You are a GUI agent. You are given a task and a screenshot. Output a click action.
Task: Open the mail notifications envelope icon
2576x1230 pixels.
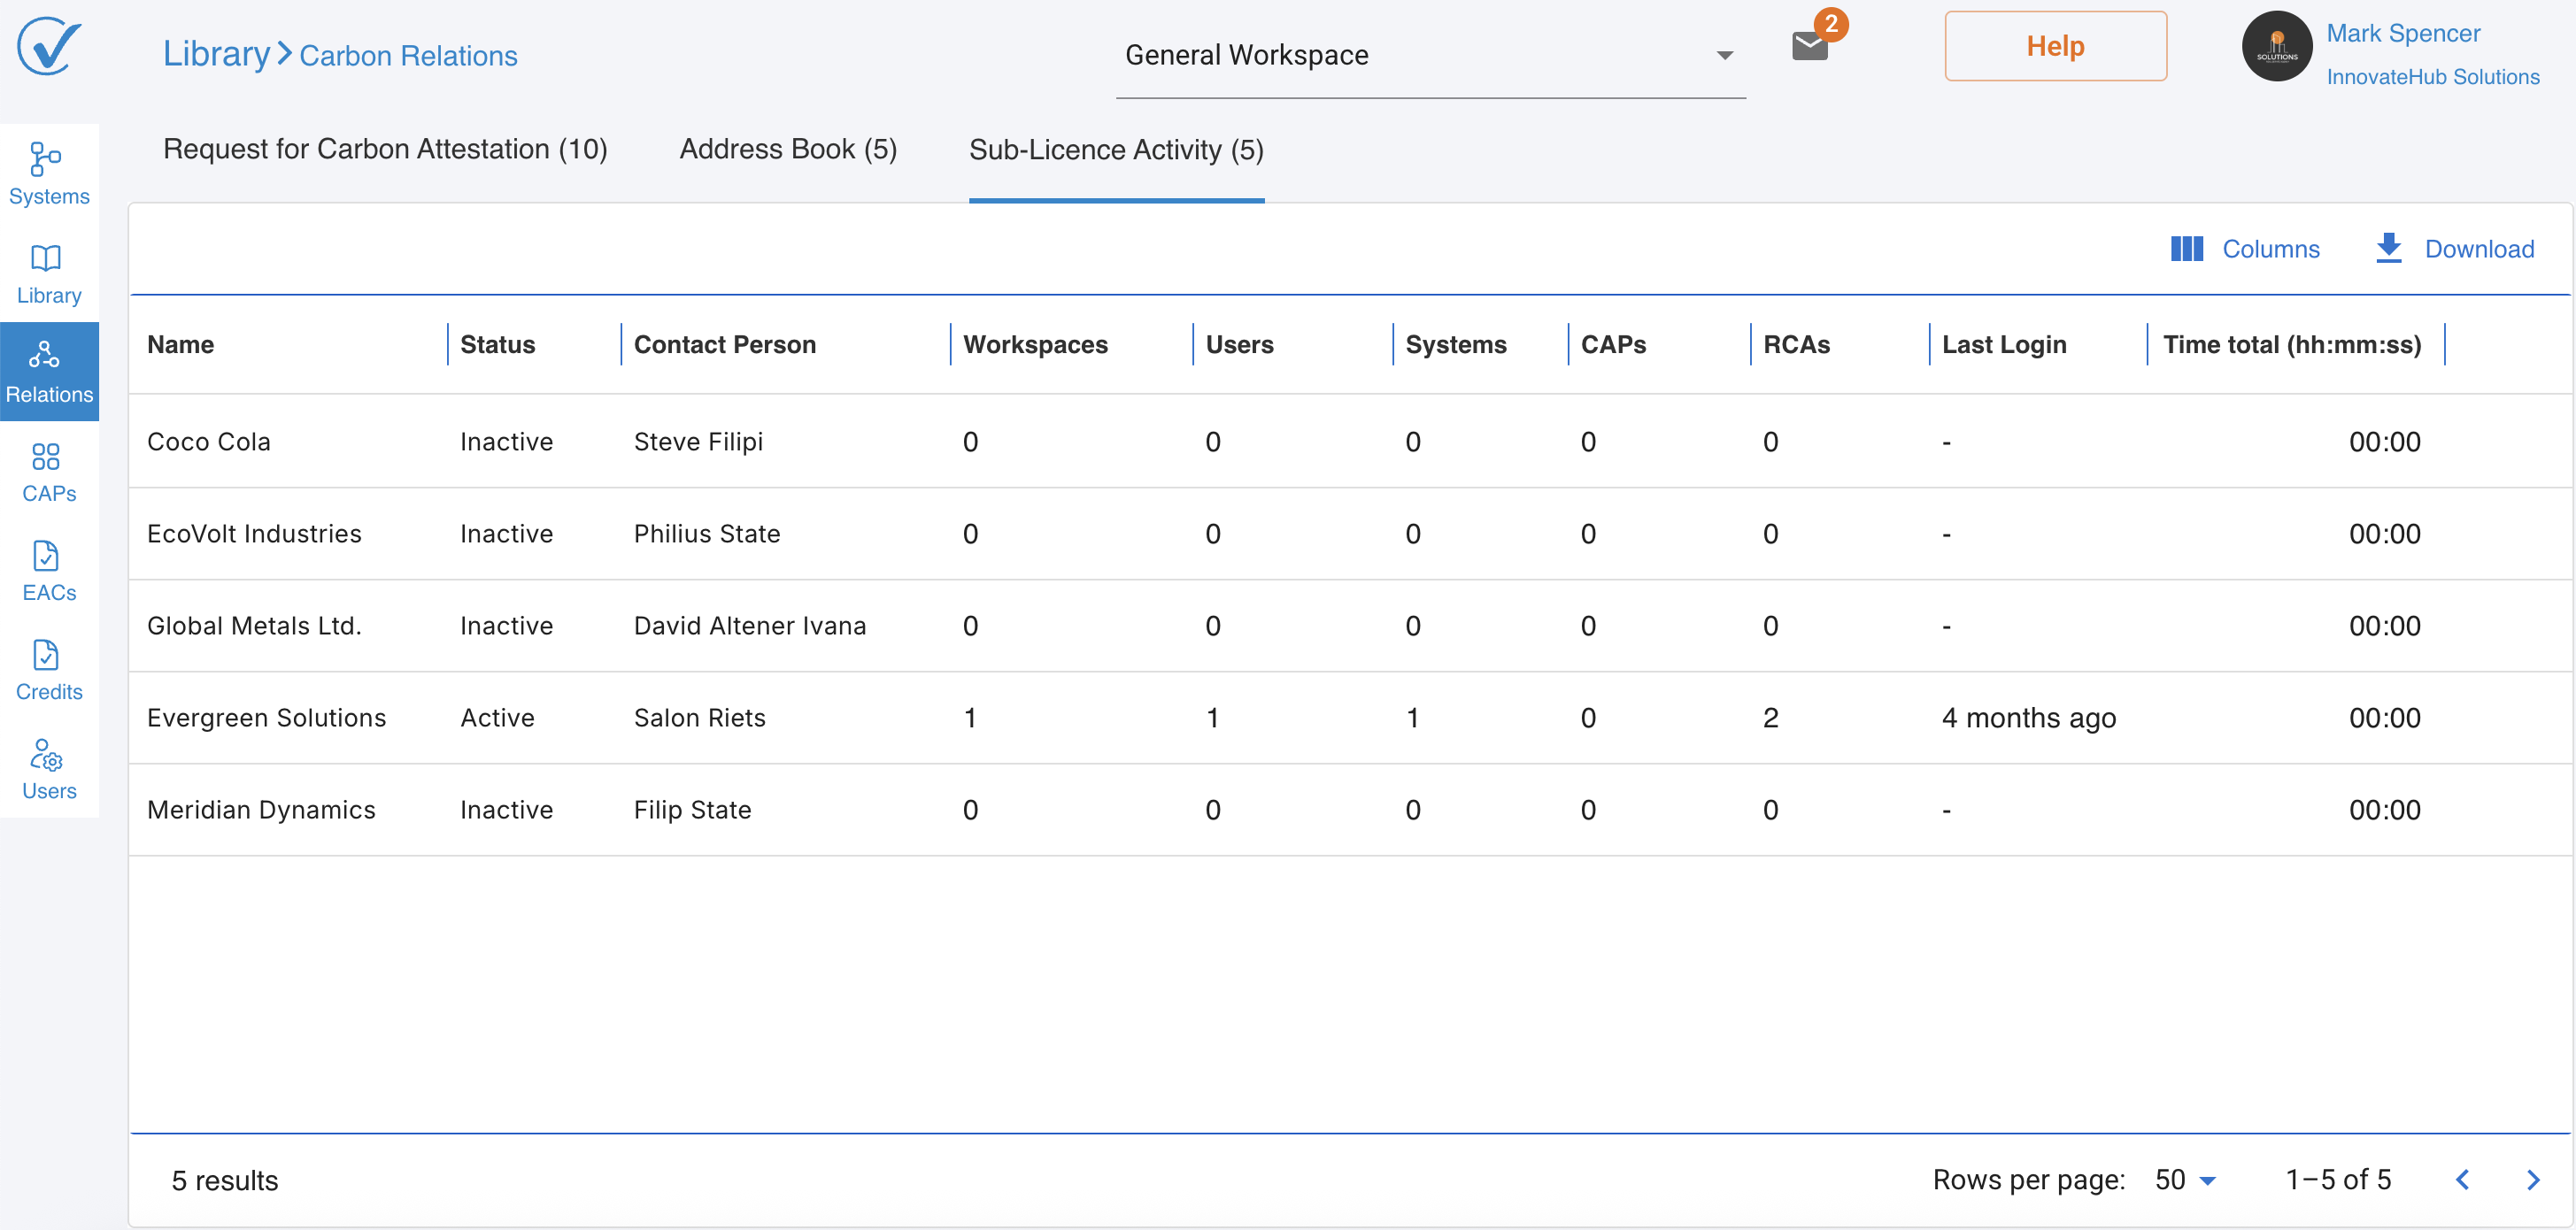[1809, 46]
